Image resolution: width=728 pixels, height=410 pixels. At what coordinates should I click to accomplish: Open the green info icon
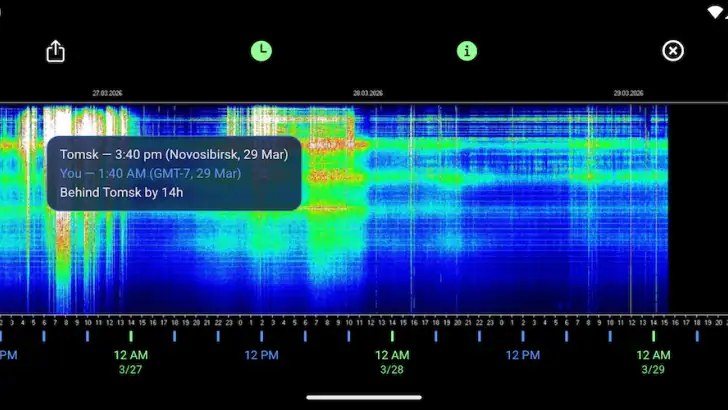(x=467, y=51)
